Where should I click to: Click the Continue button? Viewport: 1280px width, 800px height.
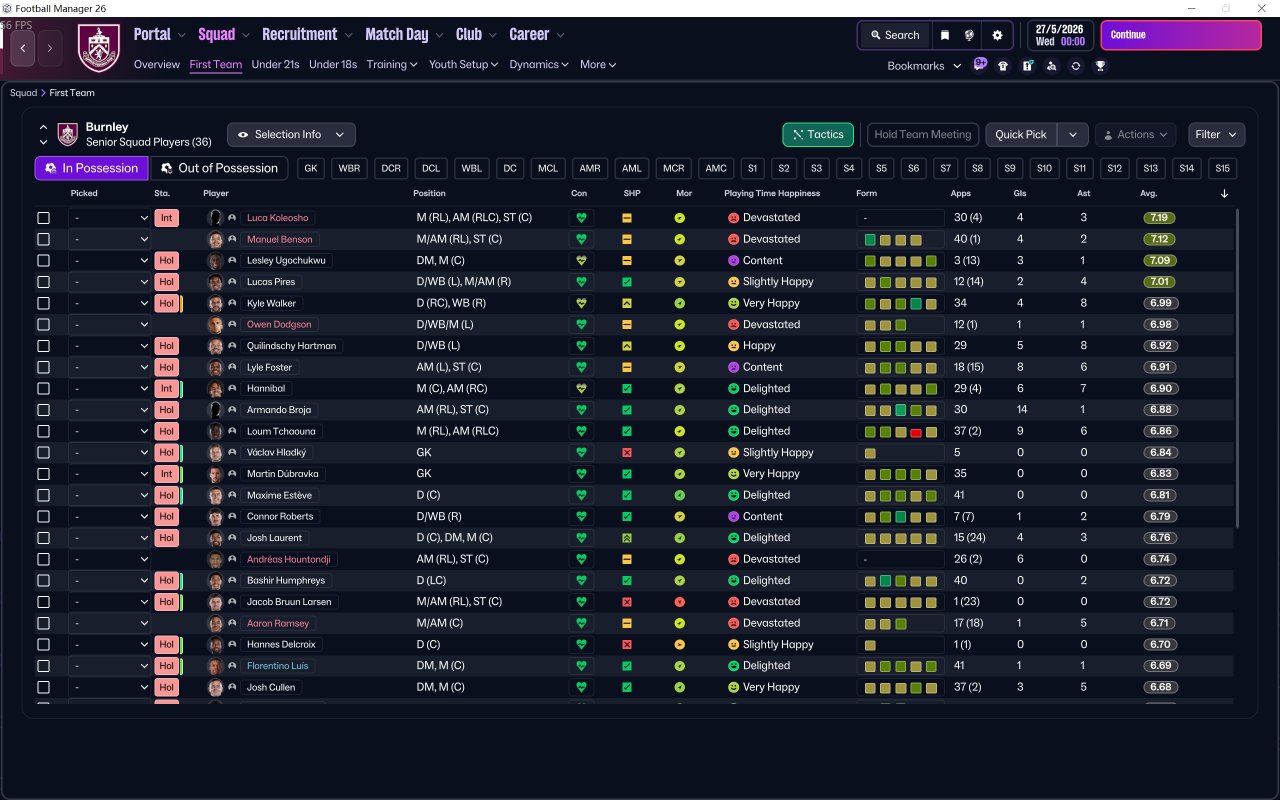(1181, 35)
